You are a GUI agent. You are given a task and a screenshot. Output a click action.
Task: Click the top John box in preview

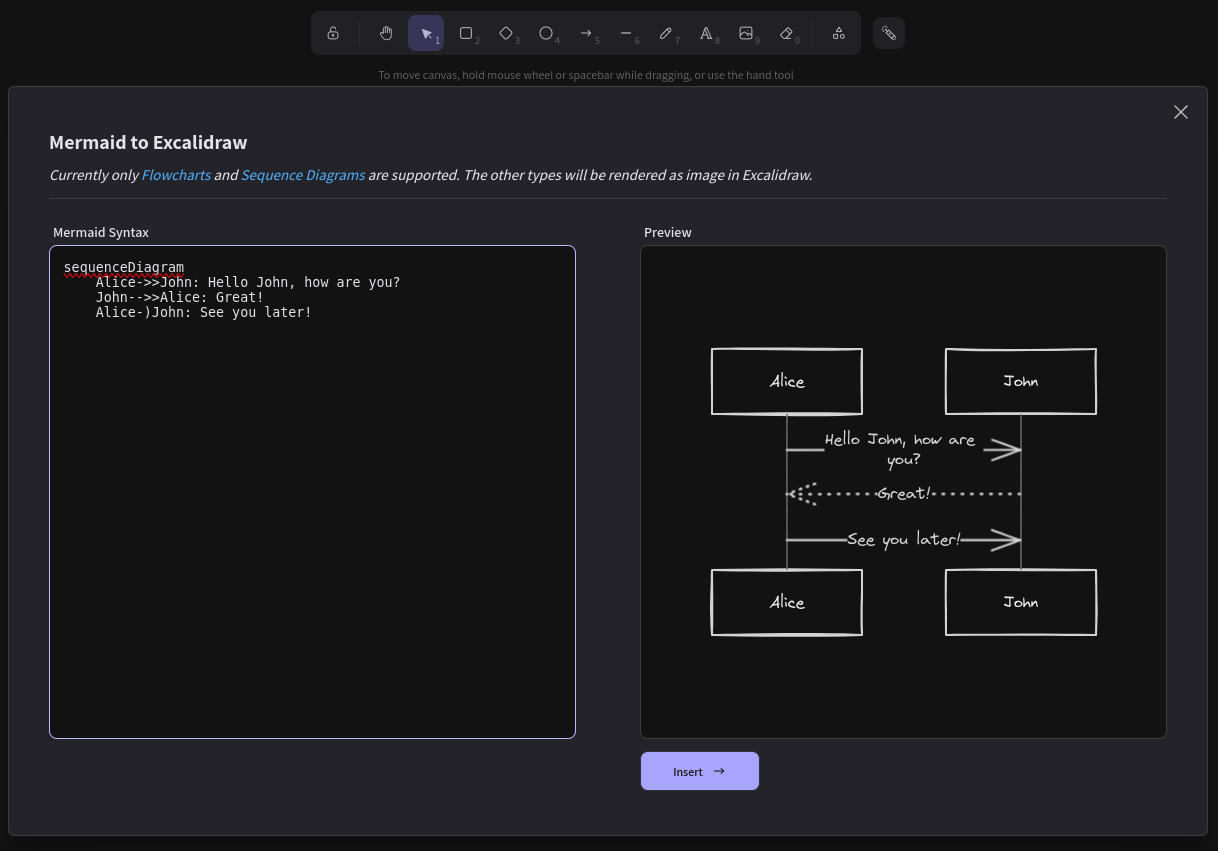pyautogui.click(x=1021, y=381)
